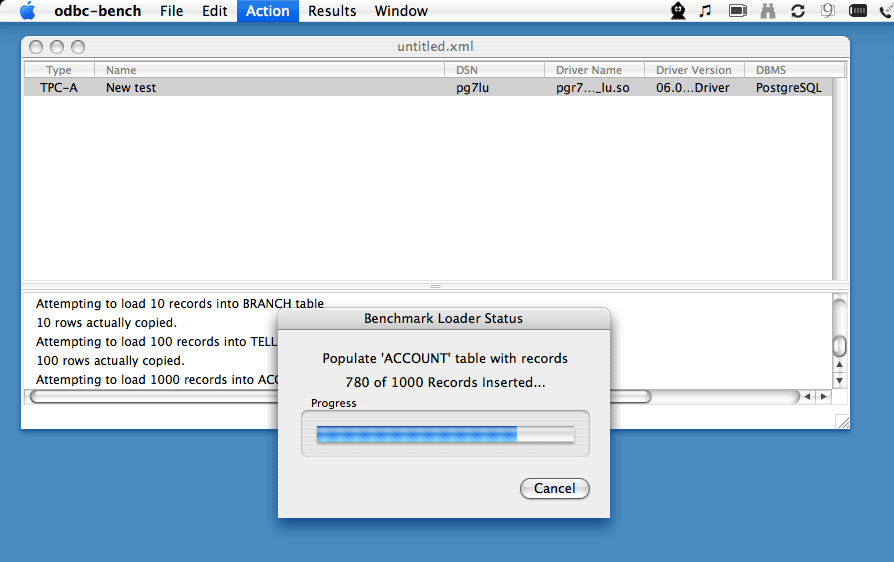This screenshot has width=894, height=562.
Task: Click the window resize grip corner
Action: pyautogui.click(x=842, y=422)
